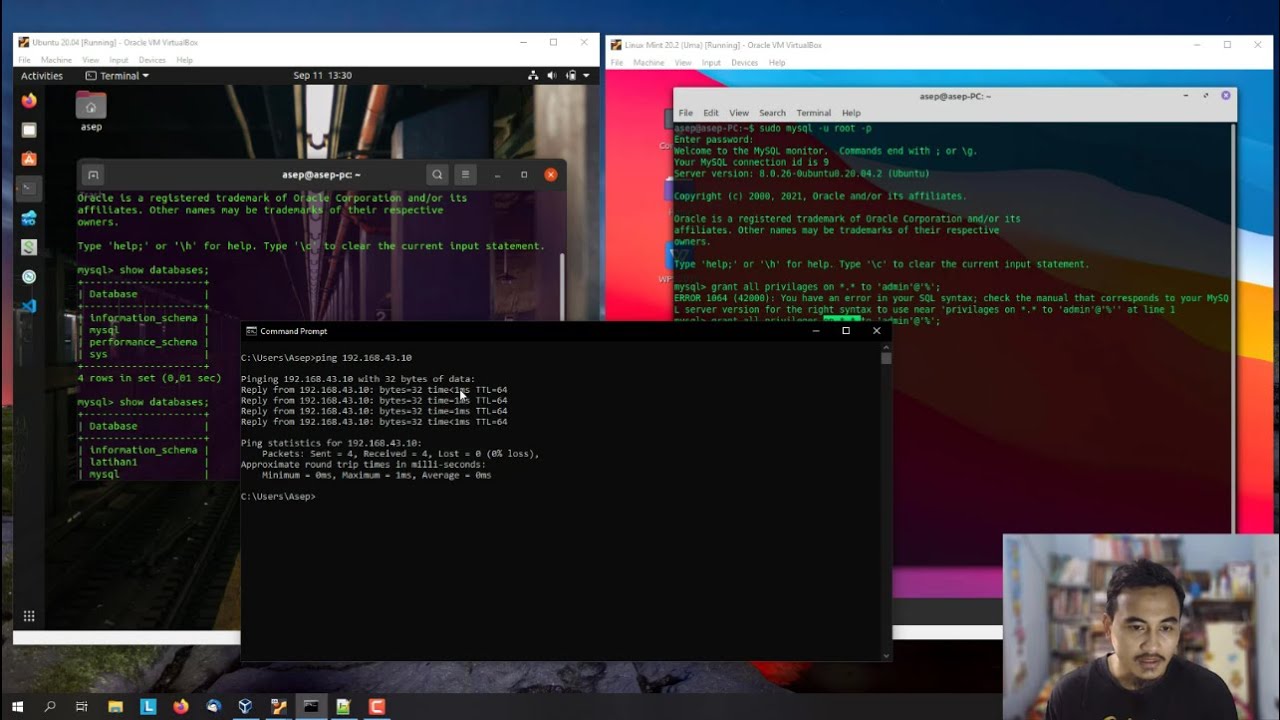Launch Ubuntu Software from the dock
Viewport: 1280px width, 720px height.
tap(29, 159)
